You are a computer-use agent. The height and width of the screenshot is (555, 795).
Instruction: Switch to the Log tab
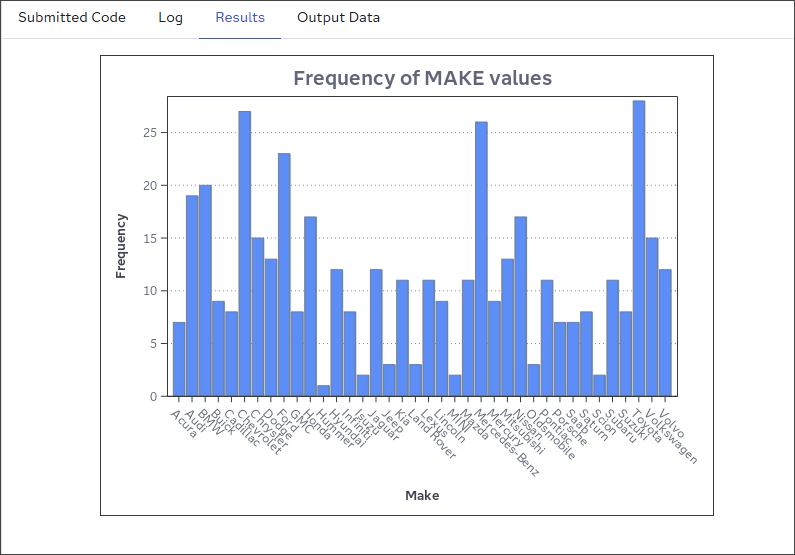[170, 17]
